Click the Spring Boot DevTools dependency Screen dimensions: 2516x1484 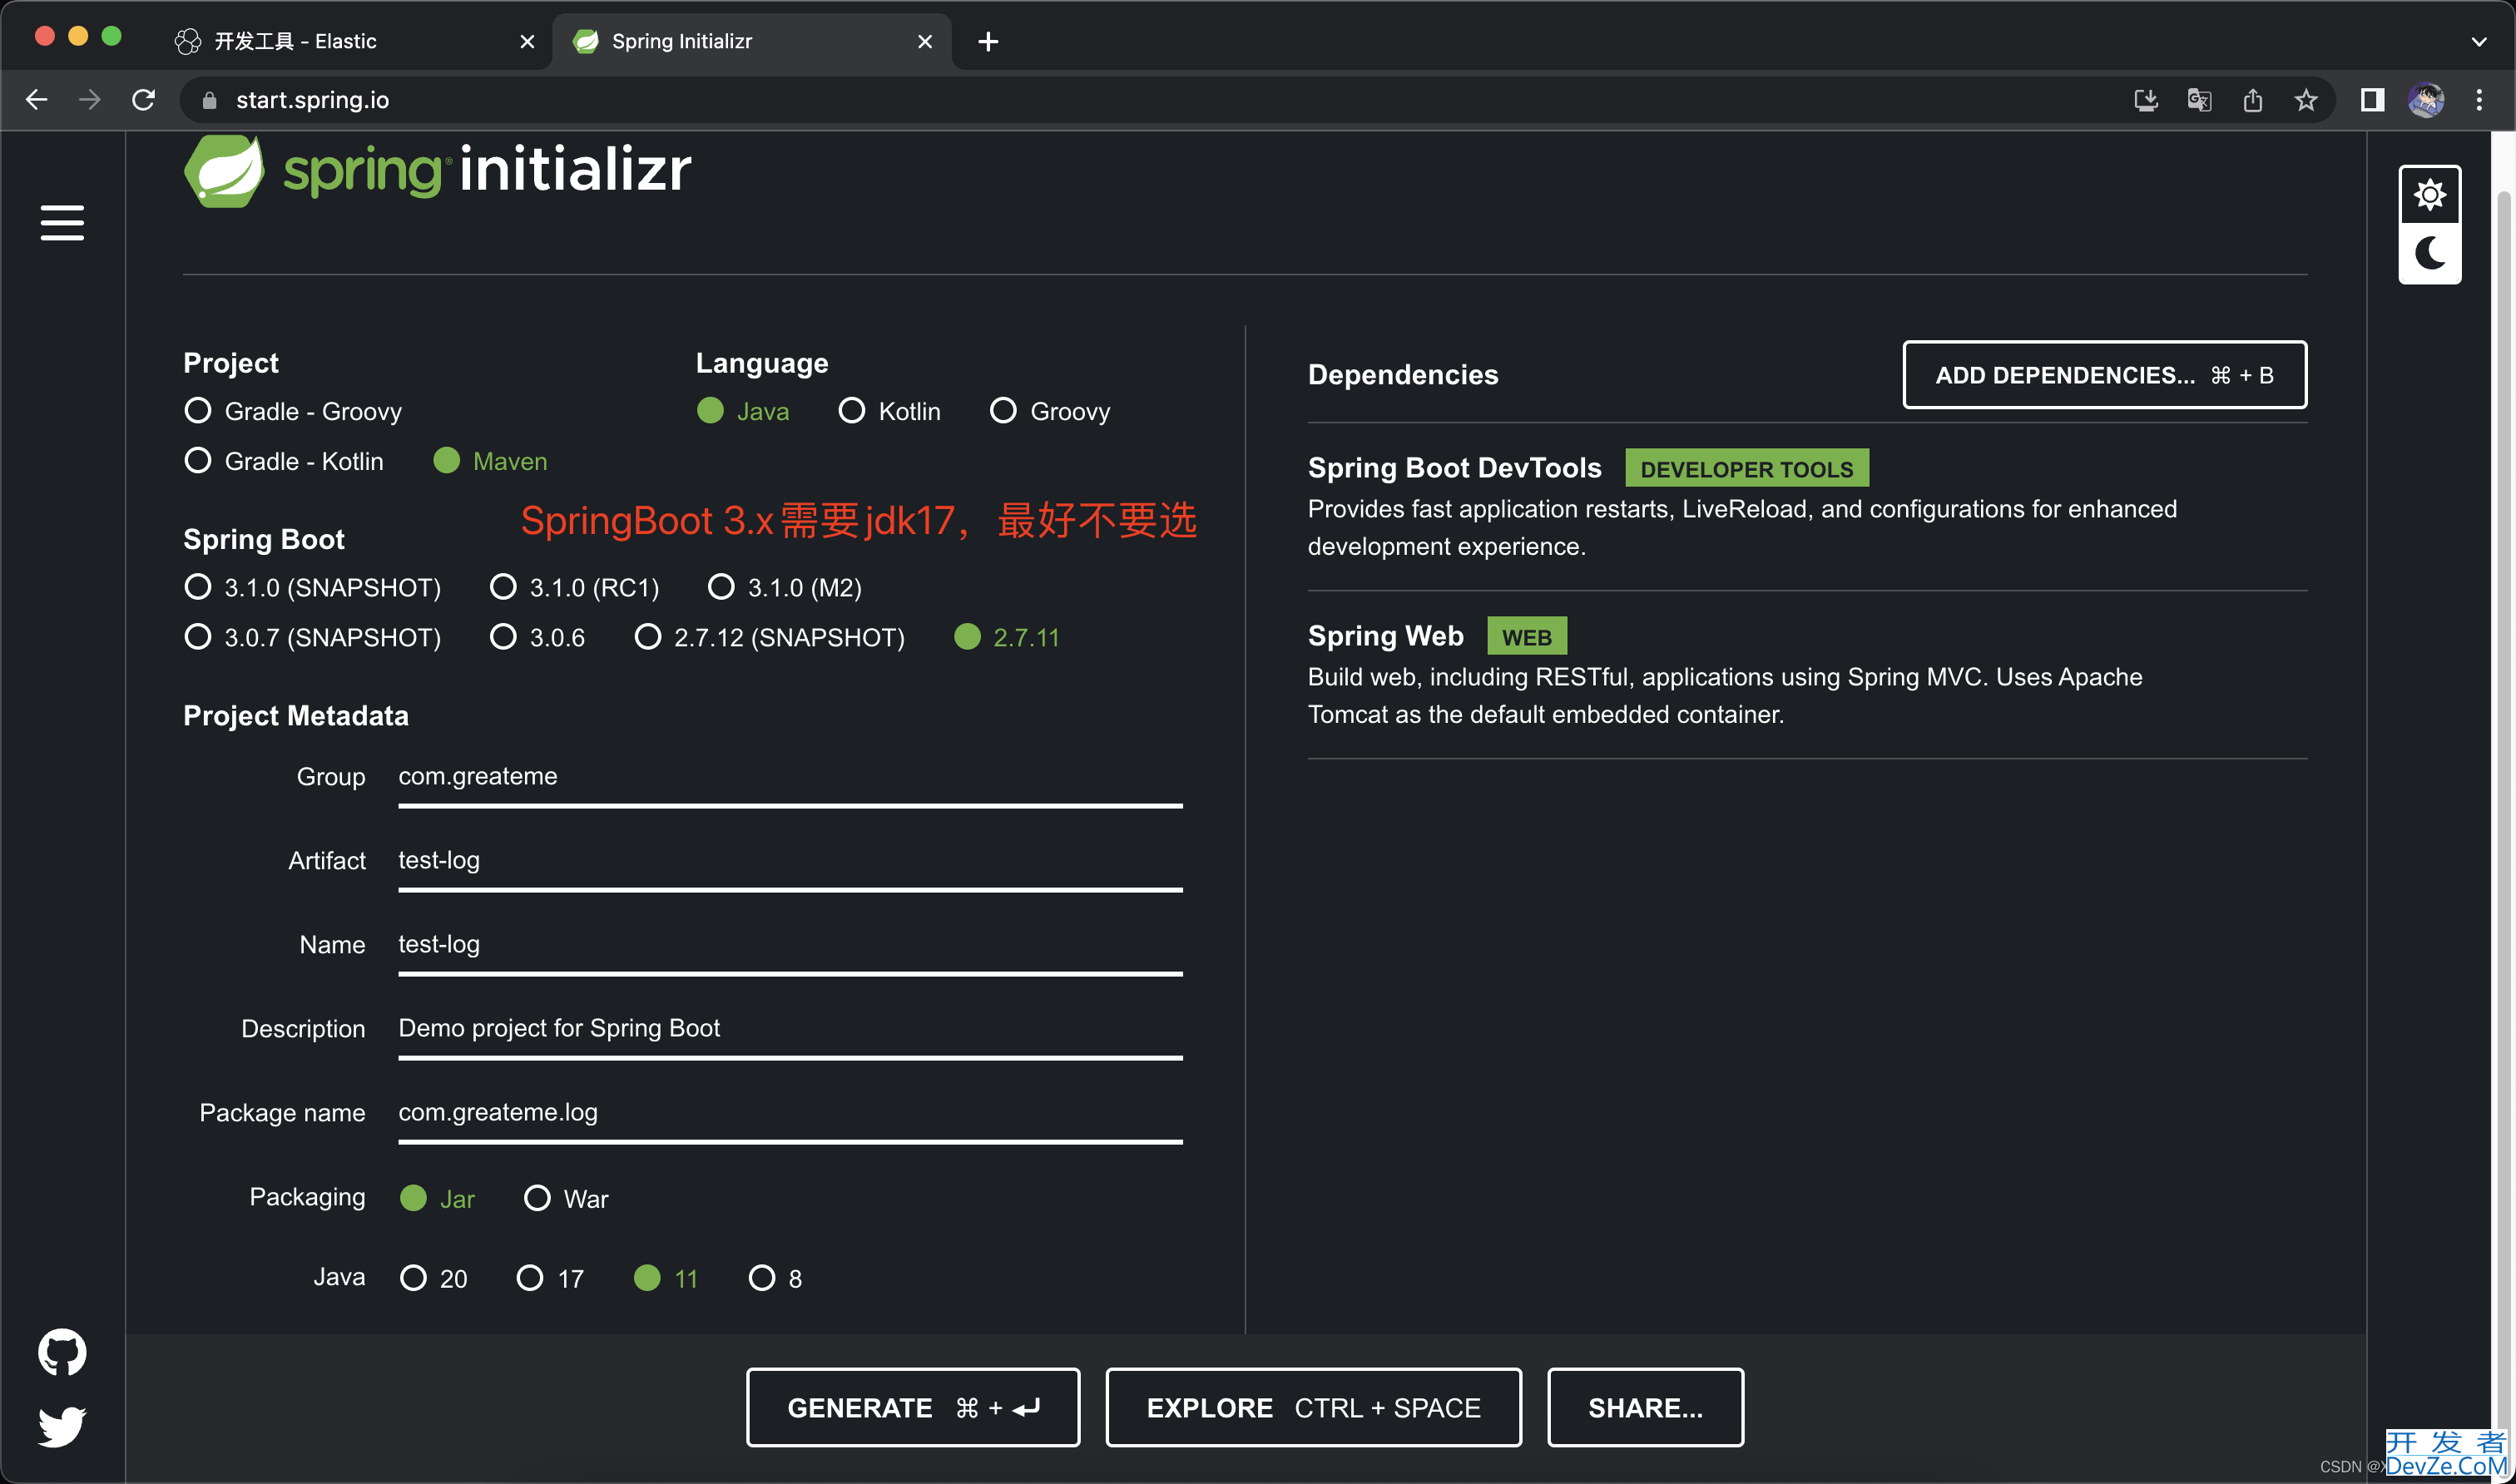[1807, 507]
